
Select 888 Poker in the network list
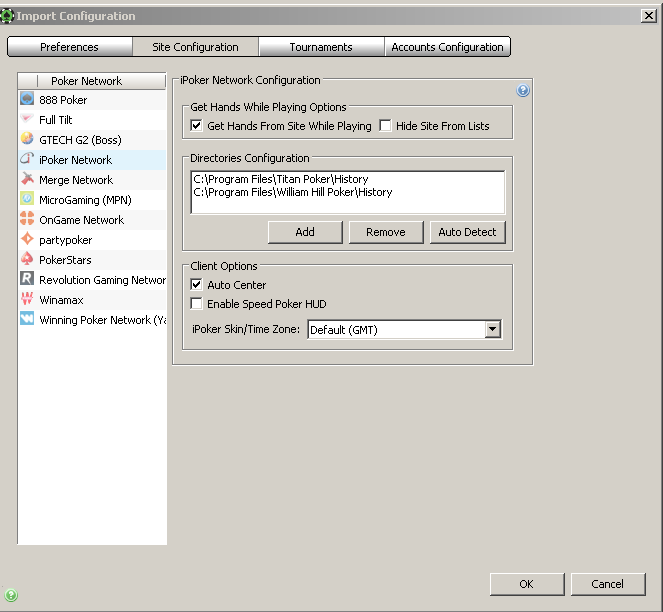pyautogui.click(x=92, y=100)
